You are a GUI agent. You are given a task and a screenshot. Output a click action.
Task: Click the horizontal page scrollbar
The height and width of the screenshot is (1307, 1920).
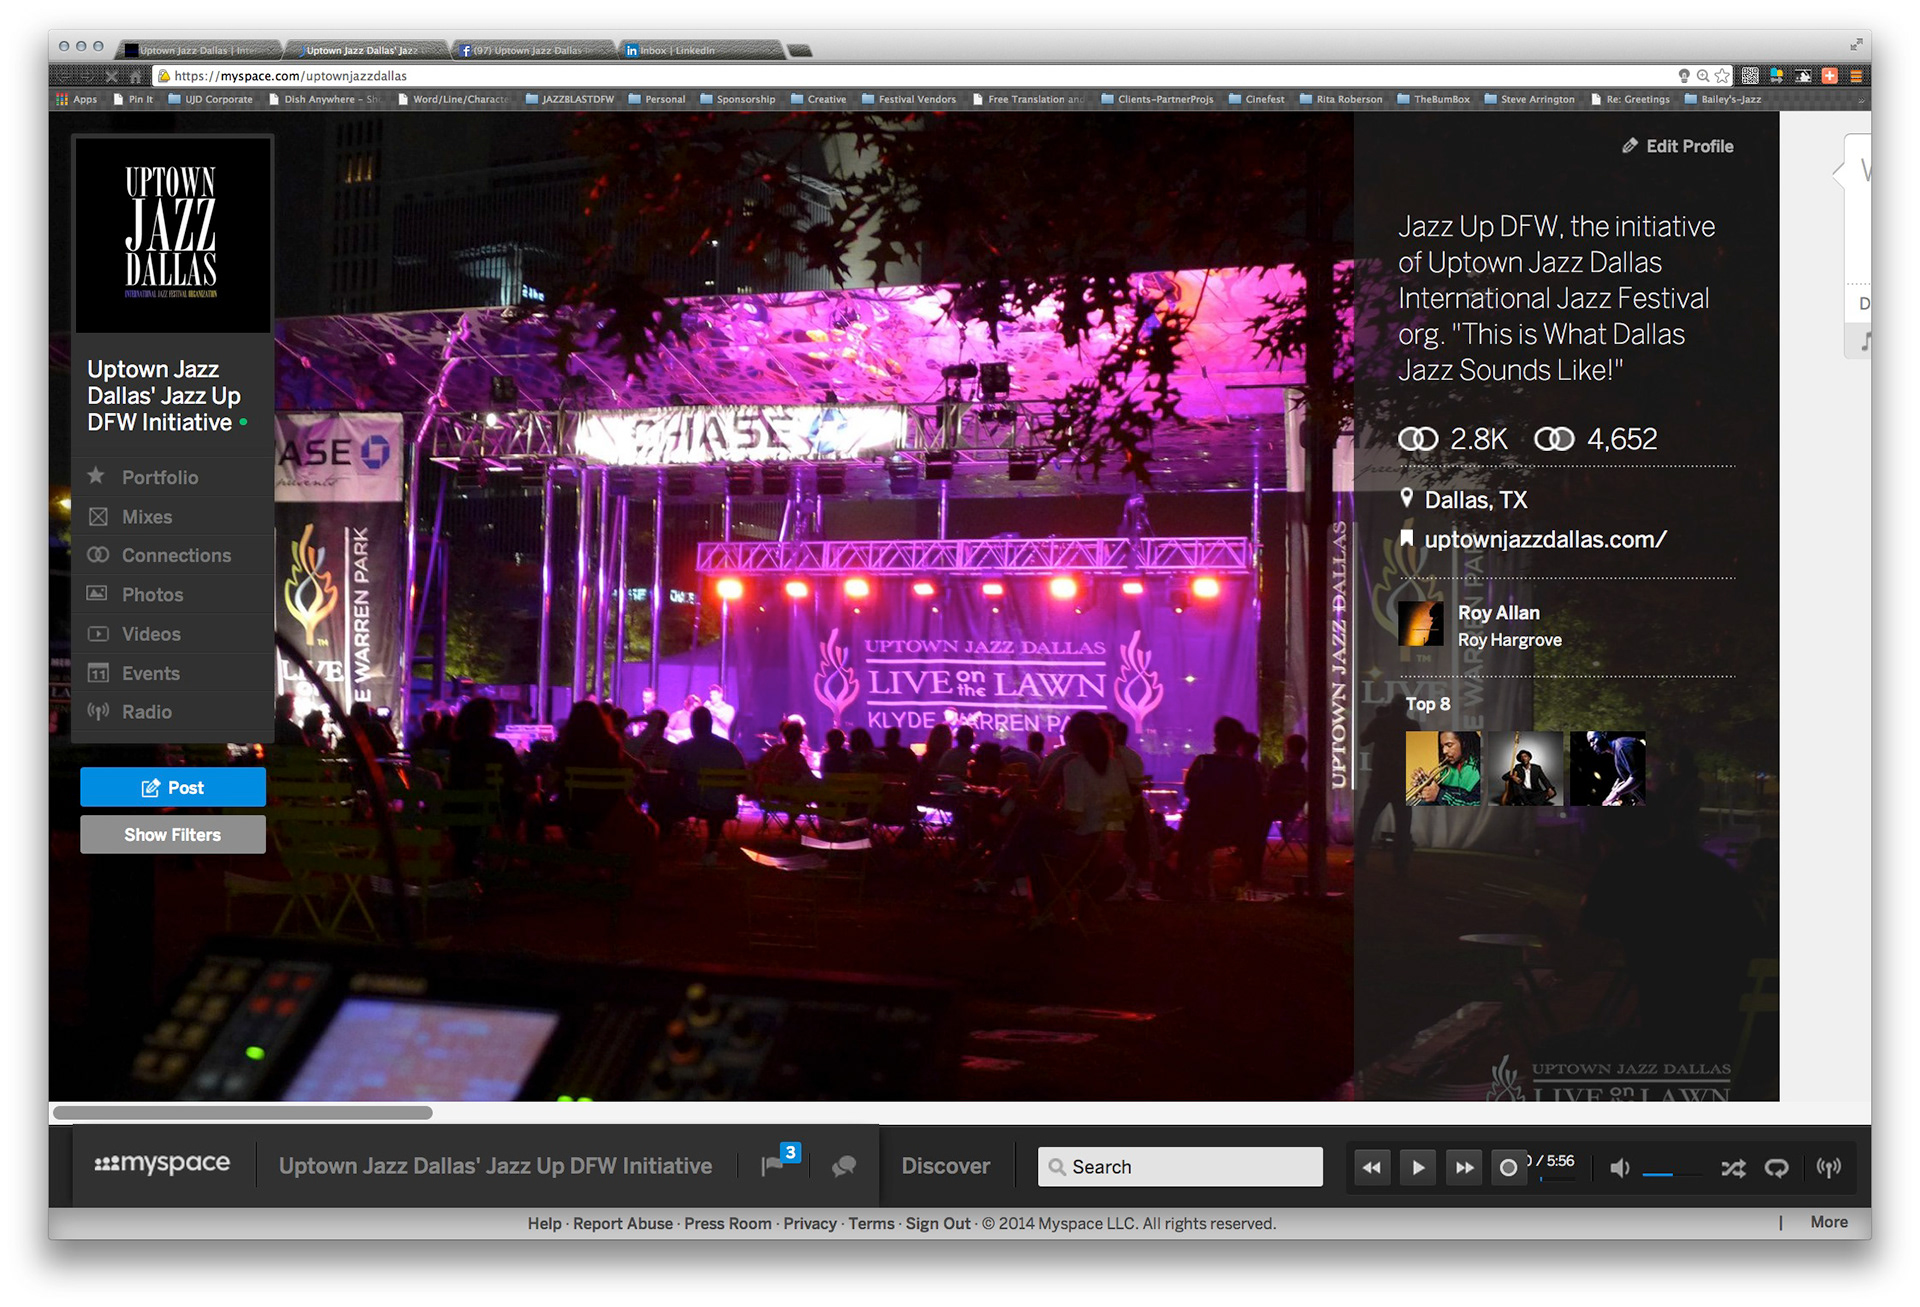pos(243,1112)
